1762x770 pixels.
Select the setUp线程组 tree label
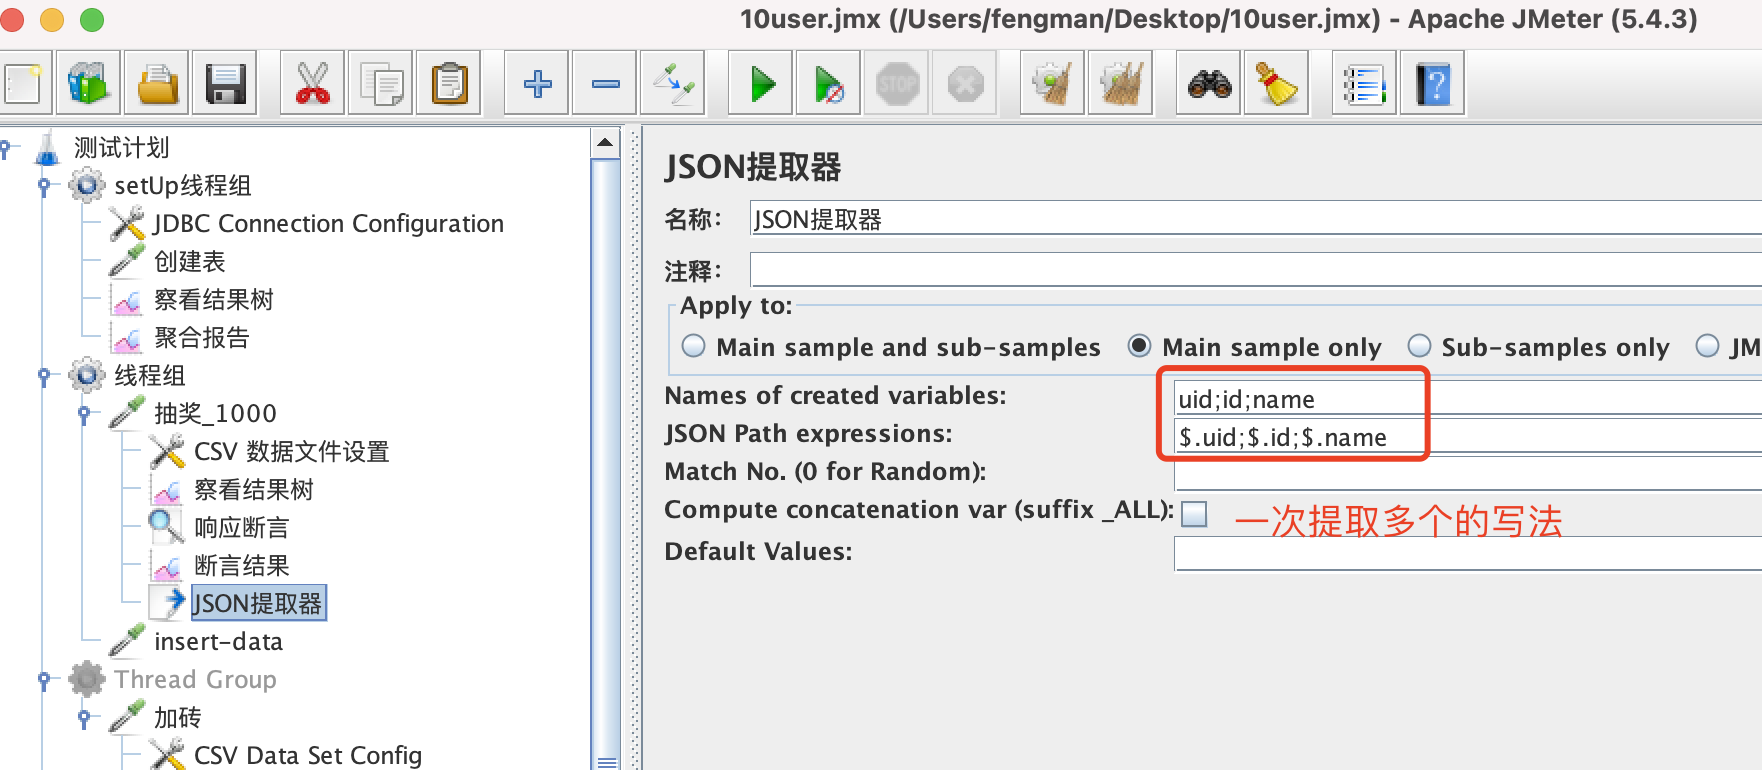click(x=182, y=186)
